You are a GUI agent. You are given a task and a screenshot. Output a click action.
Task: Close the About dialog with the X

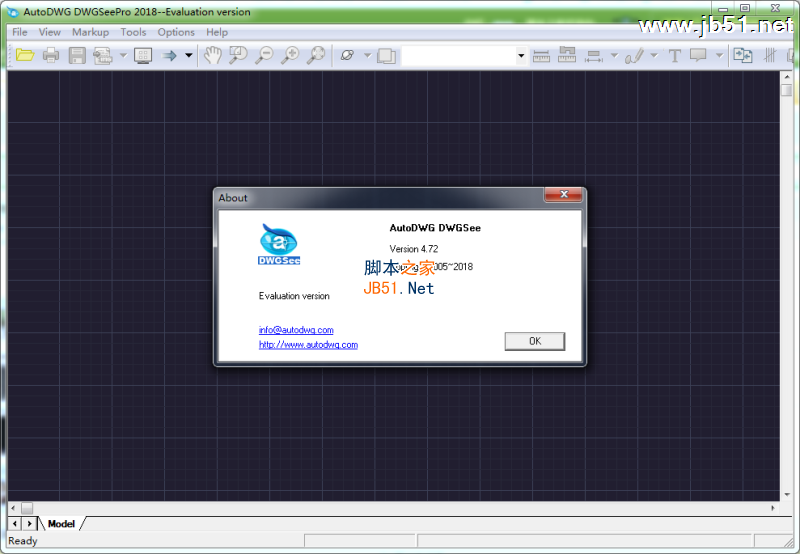click(564, 194)
